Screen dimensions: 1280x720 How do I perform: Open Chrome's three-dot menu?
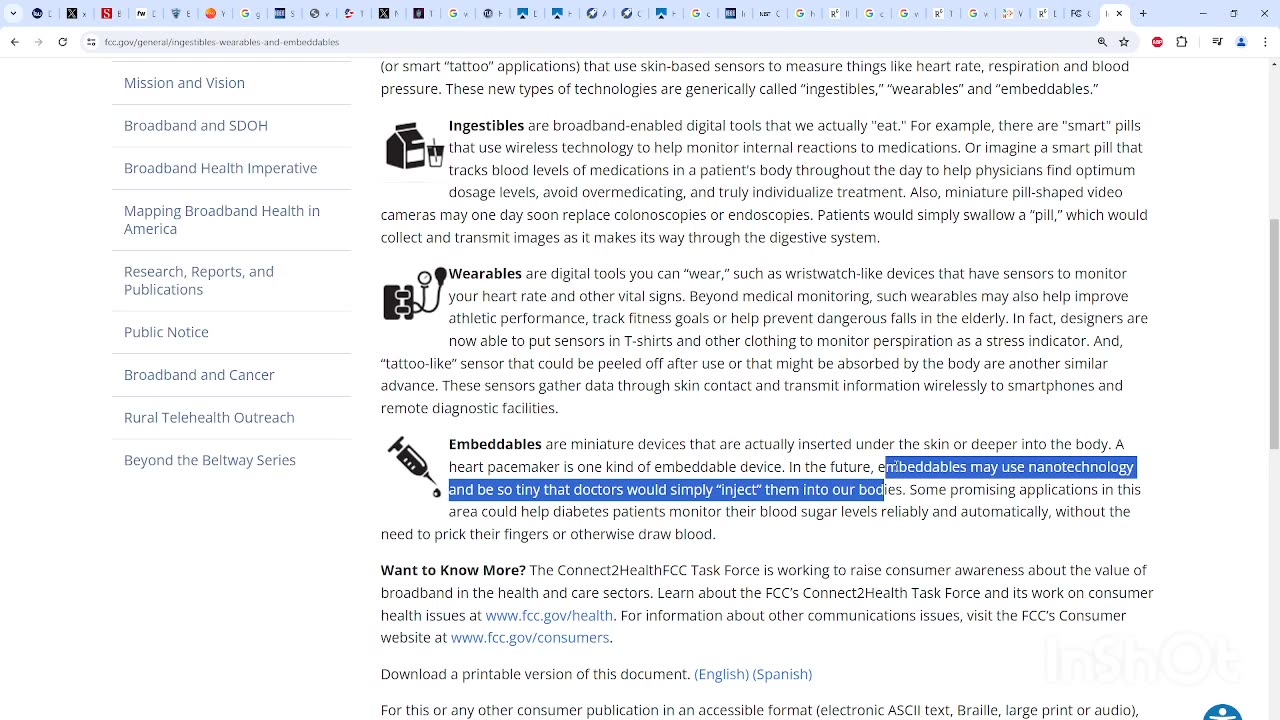1265,42
